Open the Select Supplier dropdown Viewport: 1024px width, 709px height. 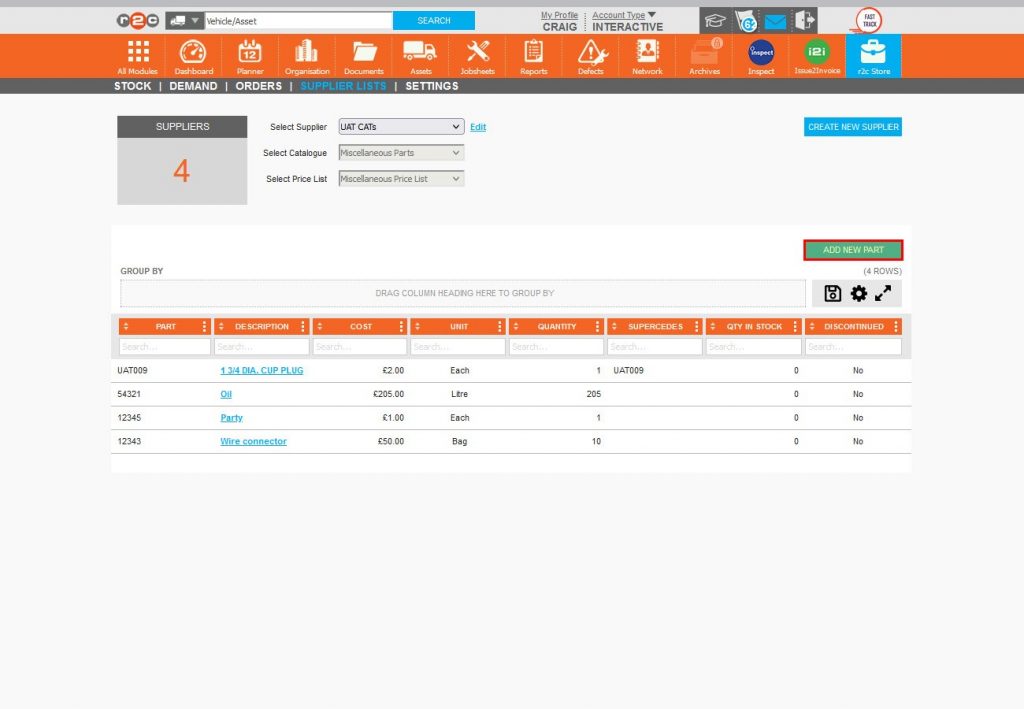tap(400, 127)
